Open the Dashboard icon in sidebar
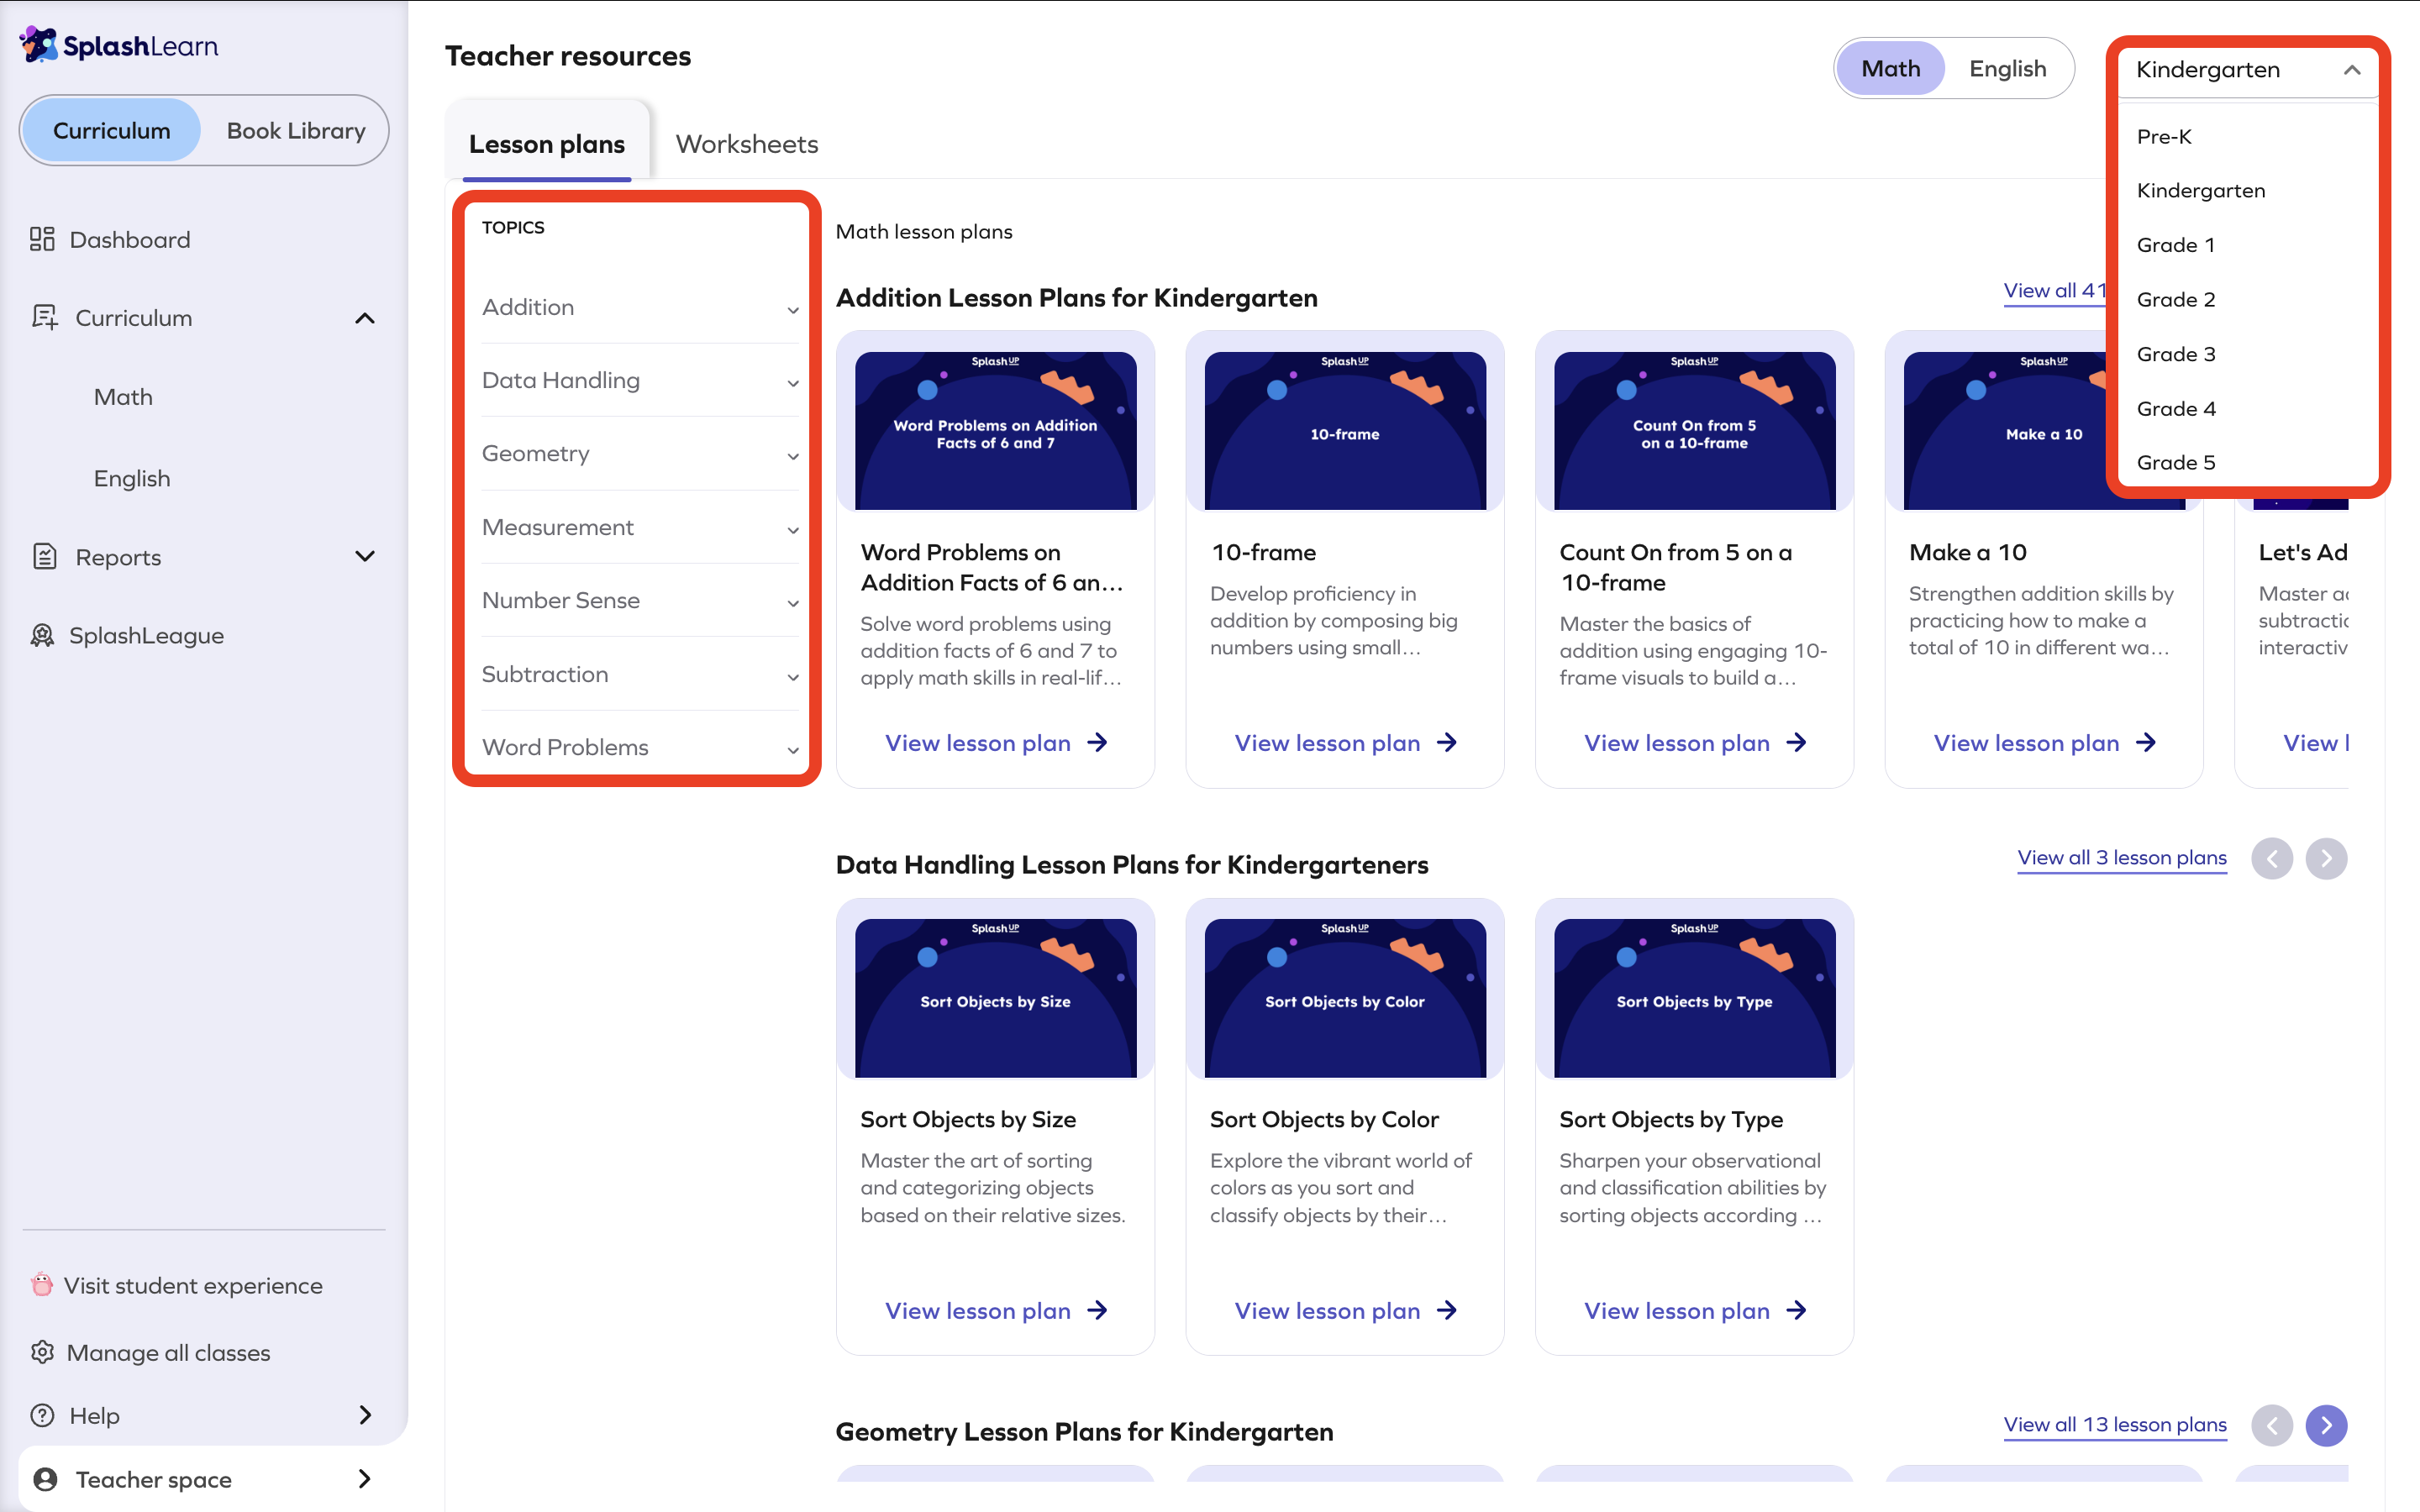 (x=42, y=239)
